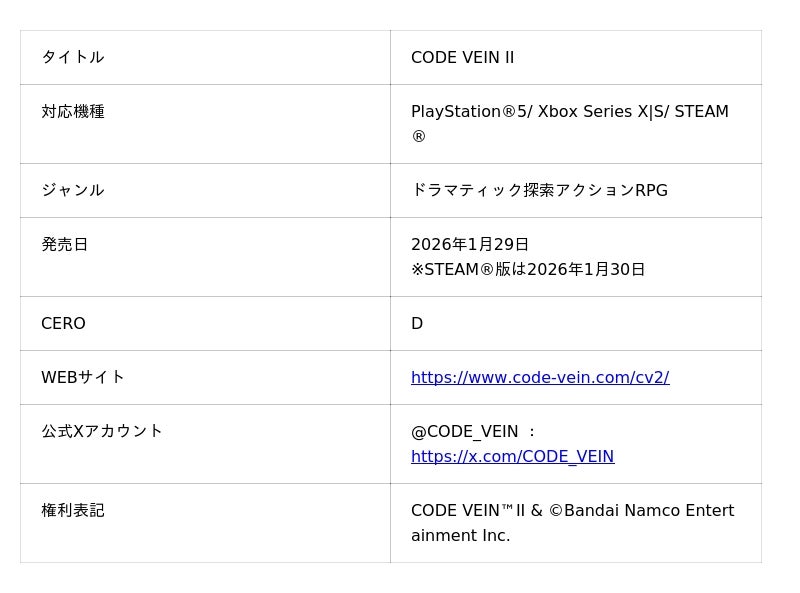Click the STEAM®版は2026年1月30日 note line
The height and width of the screenshot is (593, 800).
[x=528, y=269]
